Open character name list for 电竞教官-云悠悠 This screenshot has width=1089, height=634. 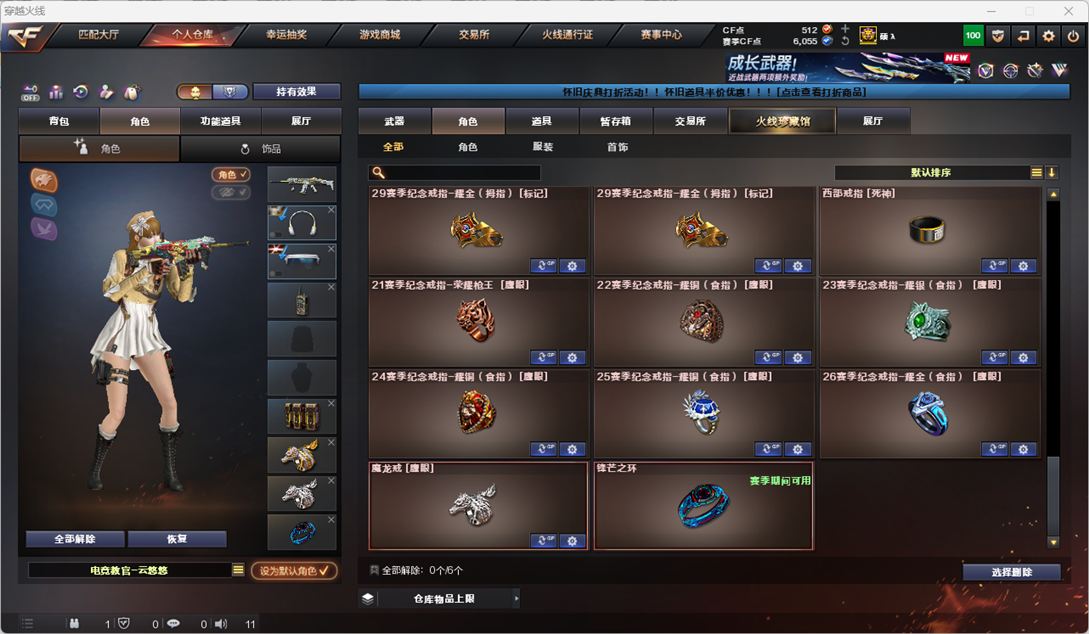tap(238, 570)
